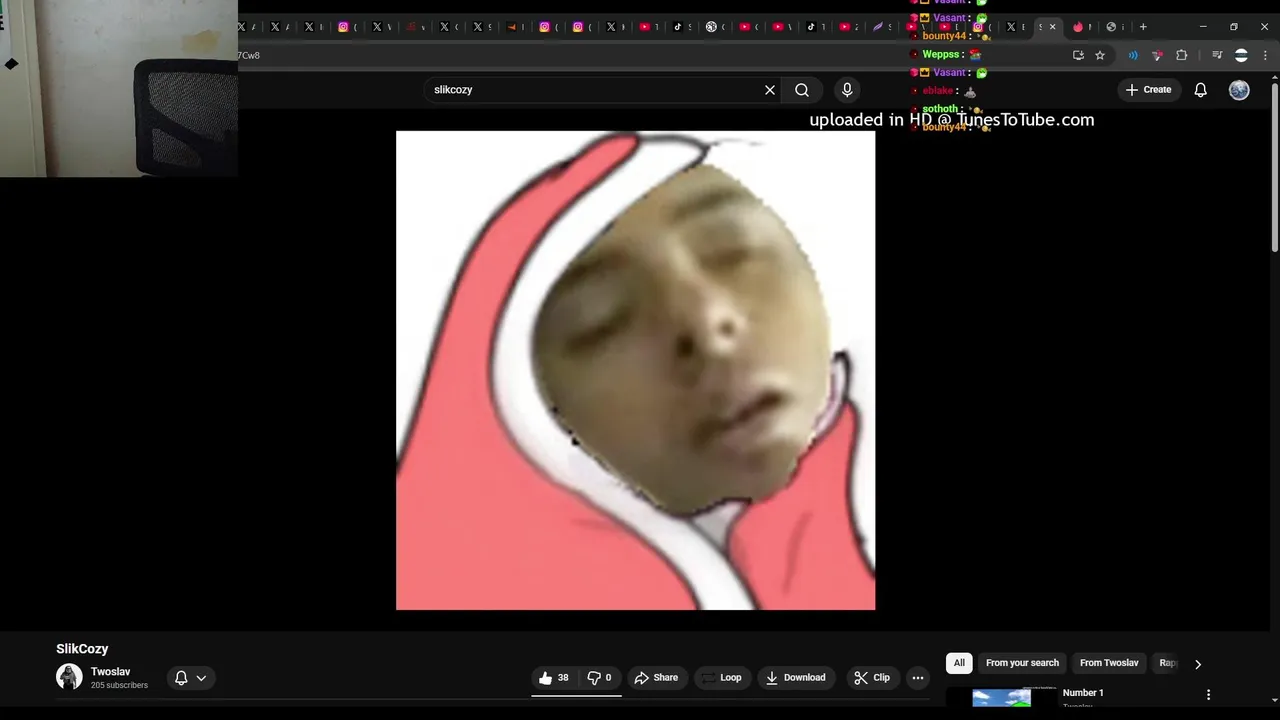1280x720 pixels.
Task: Click the install app icon in address bar
Action: click(x=1078, y=55)
